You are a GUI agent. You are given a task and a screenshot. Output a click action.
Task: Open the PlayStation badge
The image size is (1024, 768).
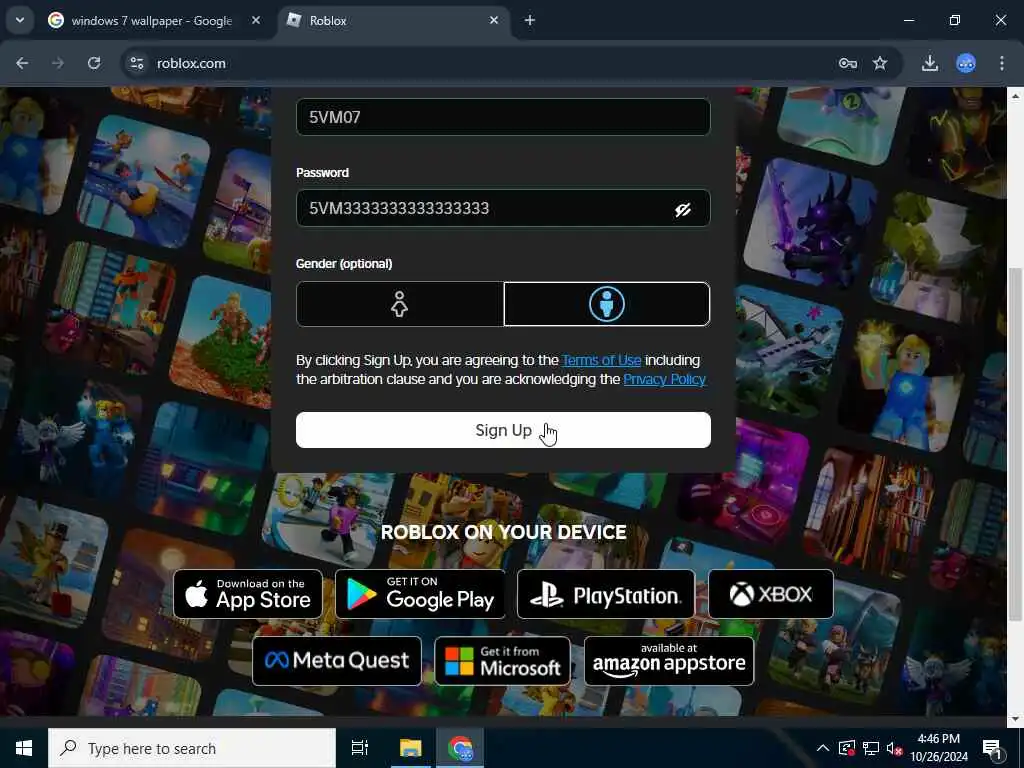pos(606,594)
